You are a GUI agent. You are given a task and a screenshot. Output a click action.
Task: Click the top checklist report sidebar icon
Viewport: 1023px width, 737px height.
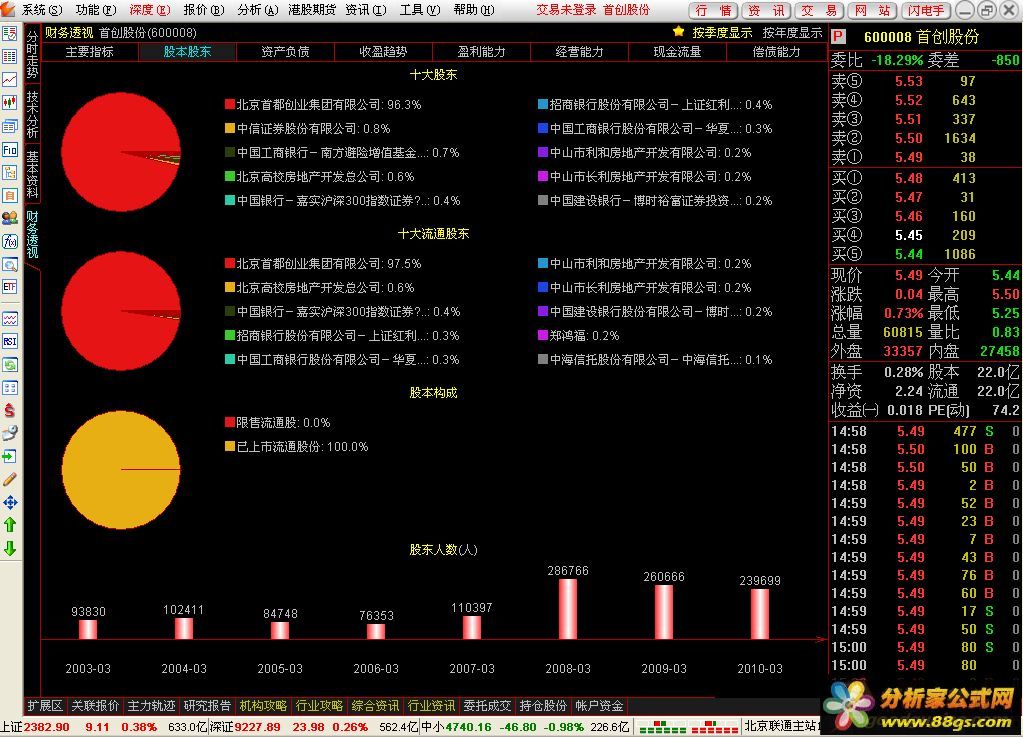pyautogui.click(x=10, y=33)
